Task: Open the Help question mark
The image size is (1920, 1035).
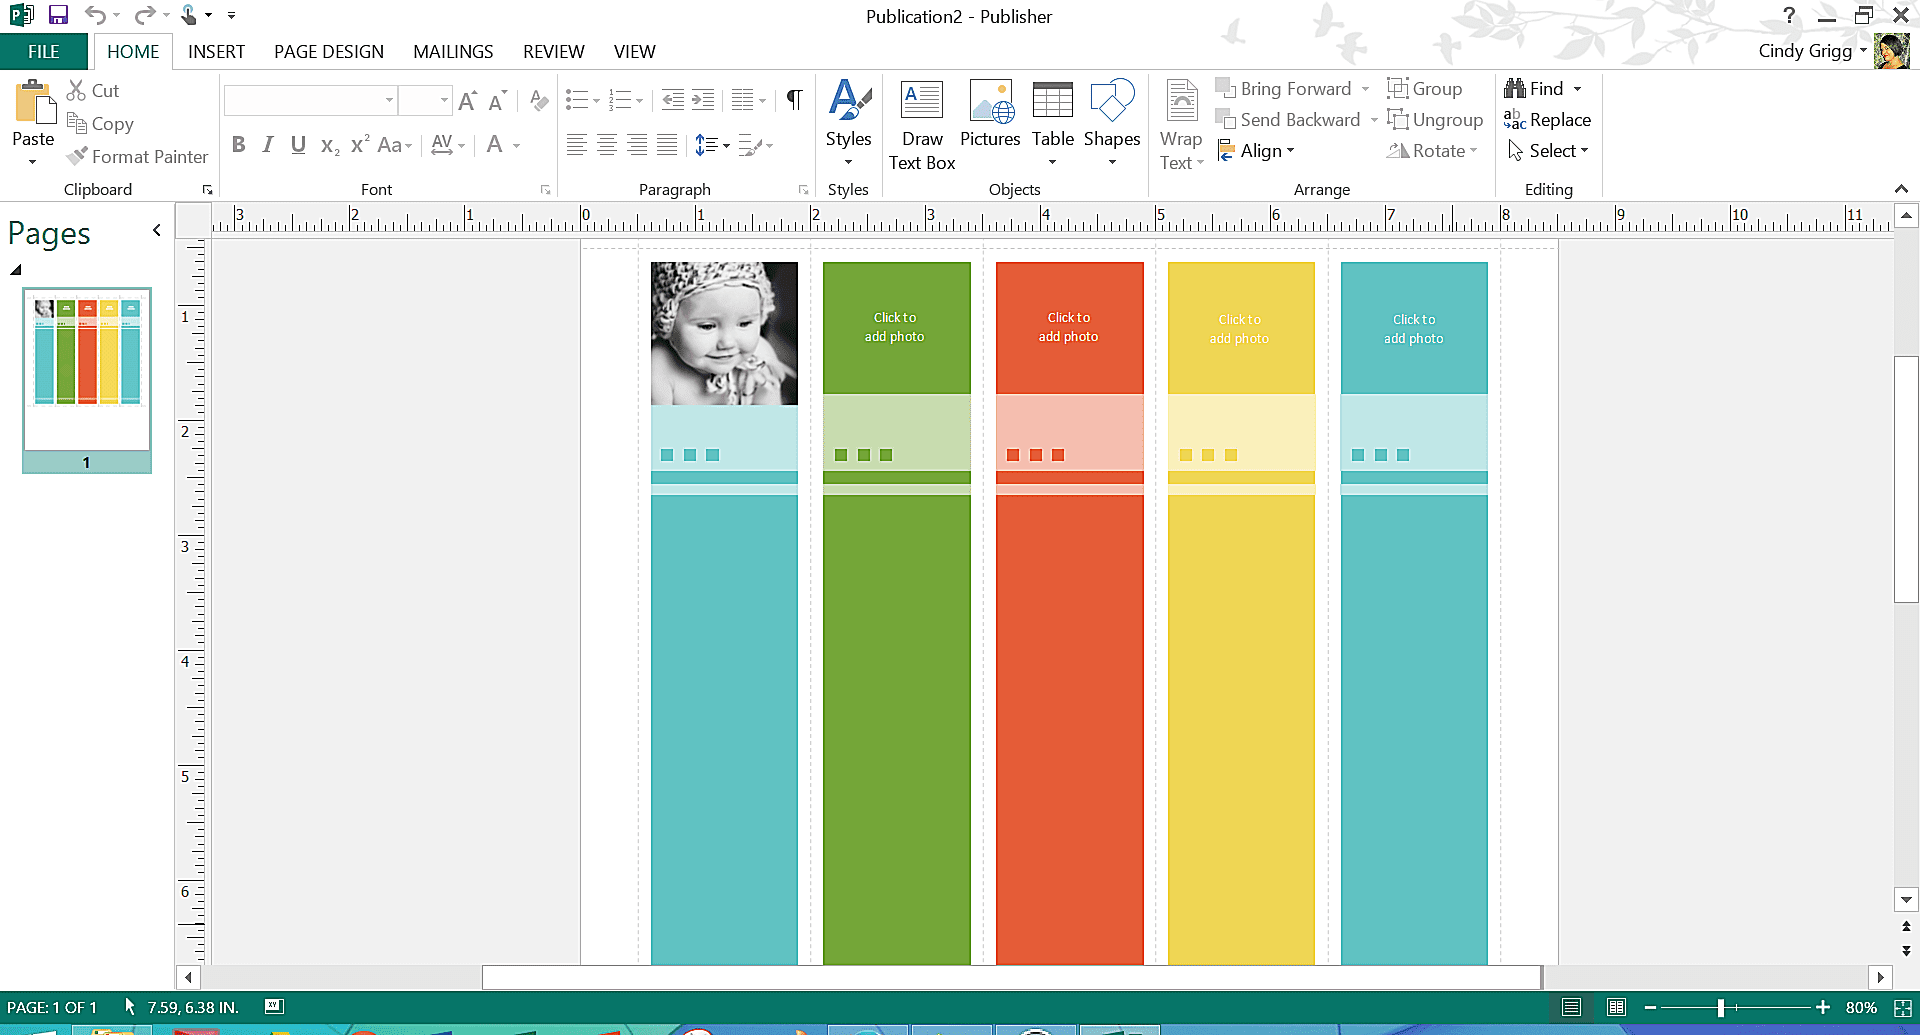Action: 1789,15
